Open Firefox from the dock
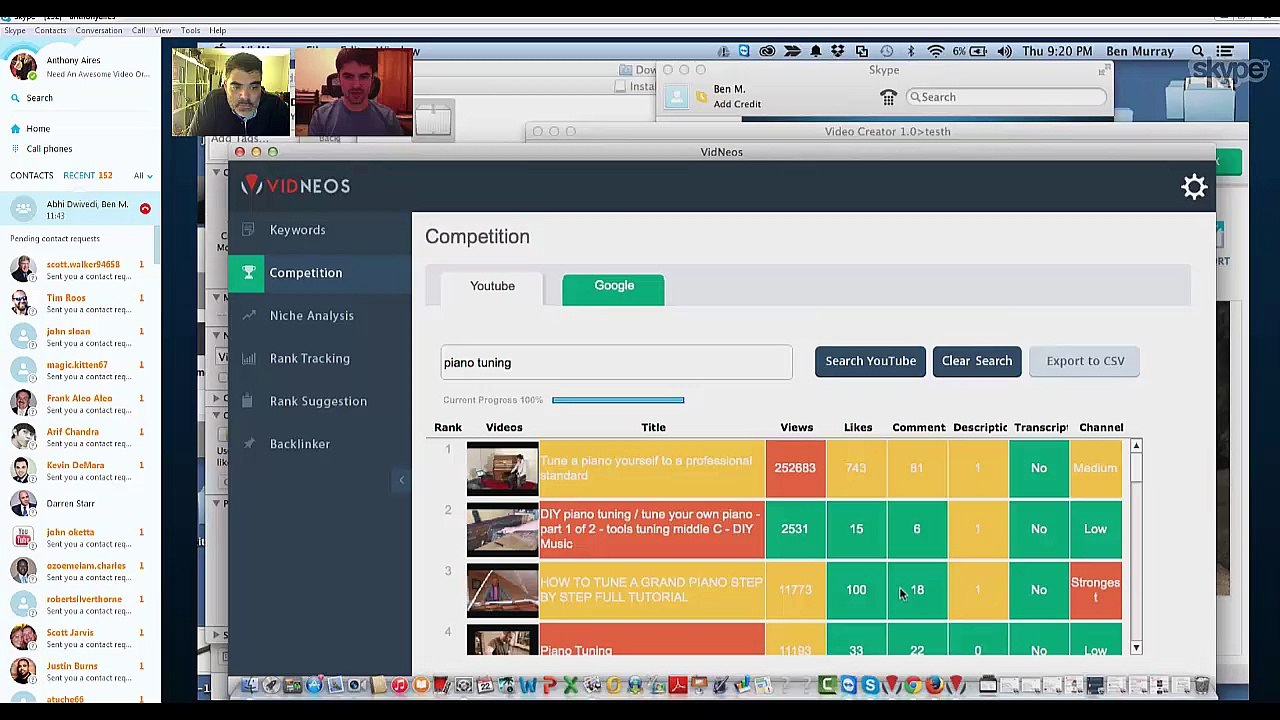The height and width of the screenshot is (720, 1280). (x=935, y=685)
